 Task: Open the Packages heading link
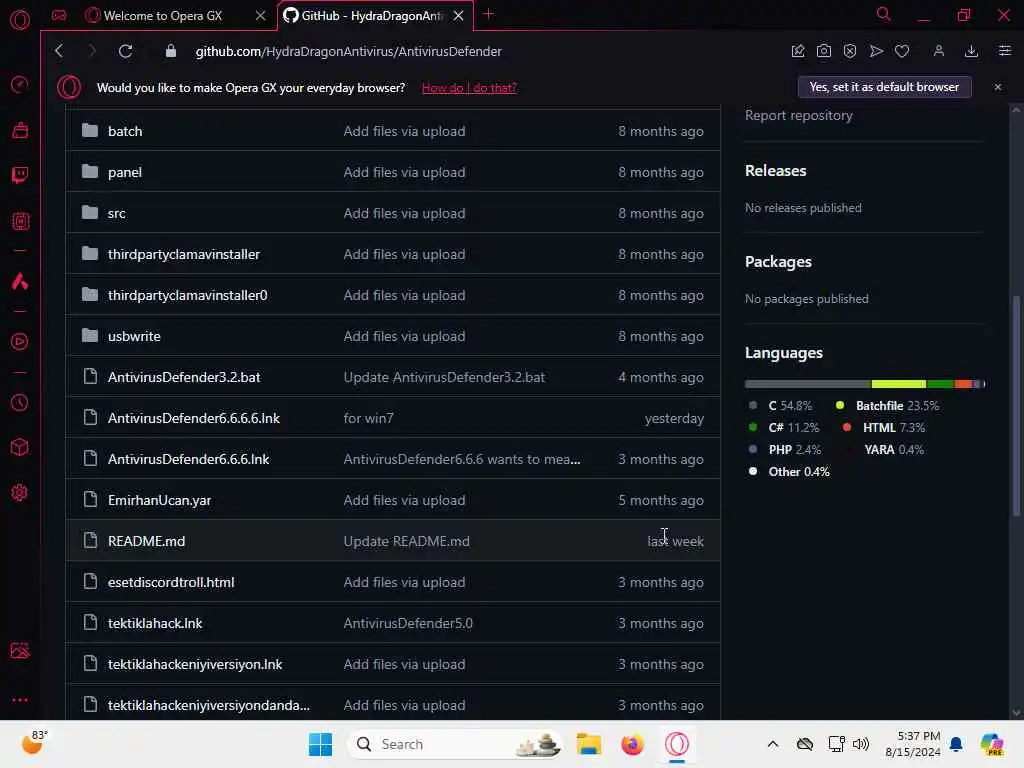pos(778,262)
